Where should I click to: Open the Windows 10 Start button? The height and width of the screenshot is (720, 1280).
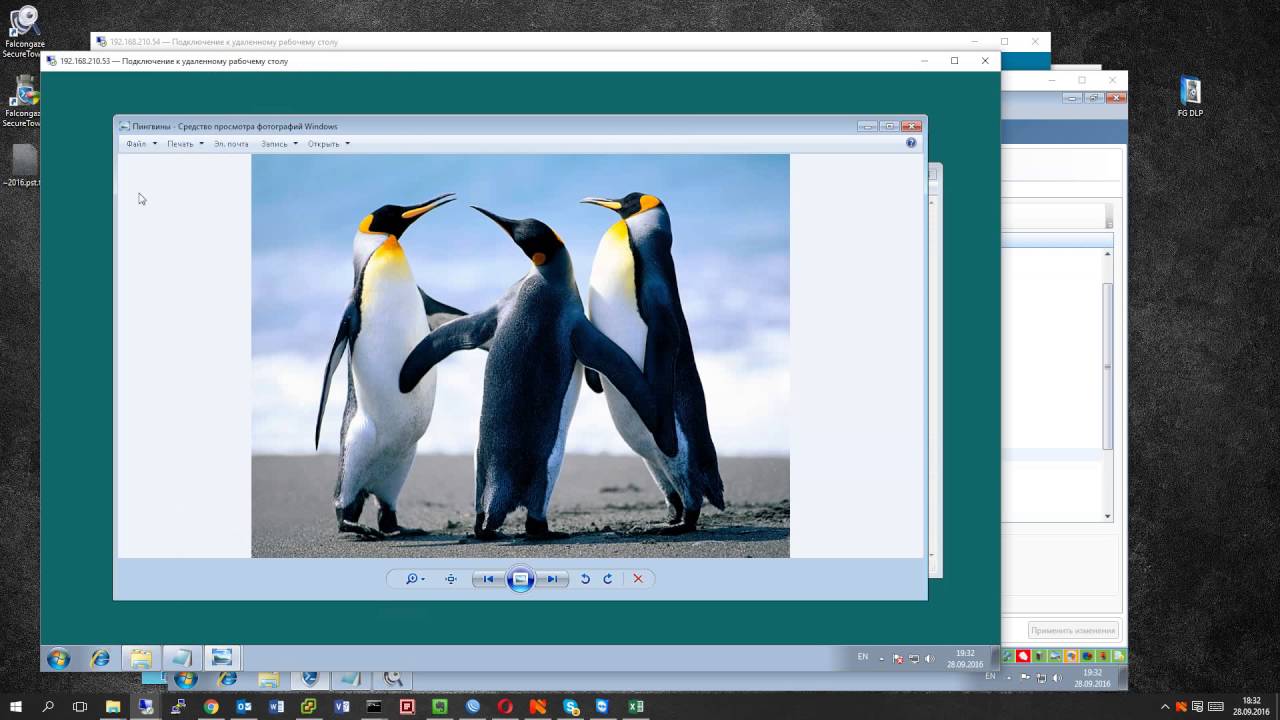point(16,707)
